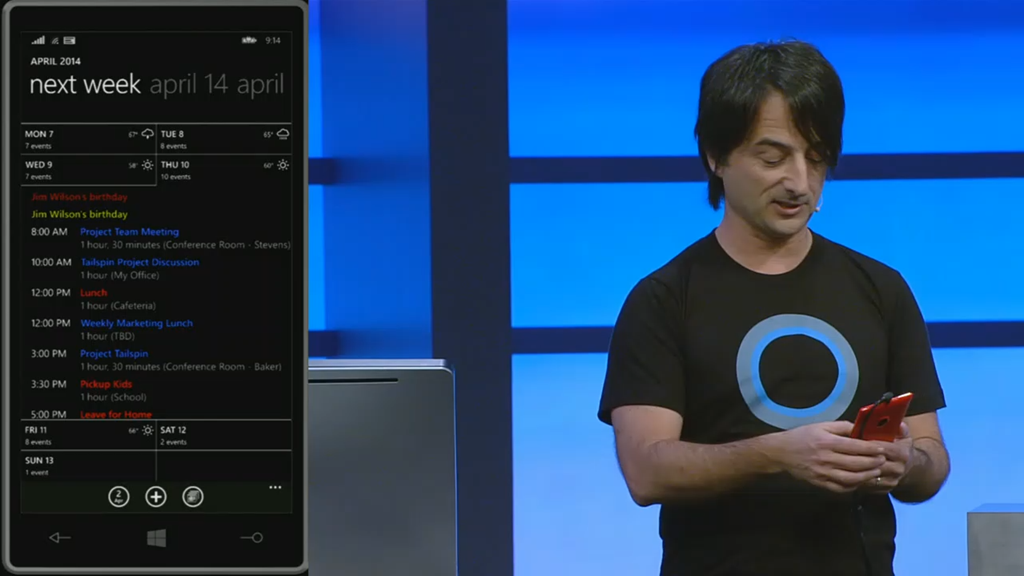Expand the SAT 12 day cell
The height and width of the screenshot is (576, 1024).
click(x=224, y=435)
